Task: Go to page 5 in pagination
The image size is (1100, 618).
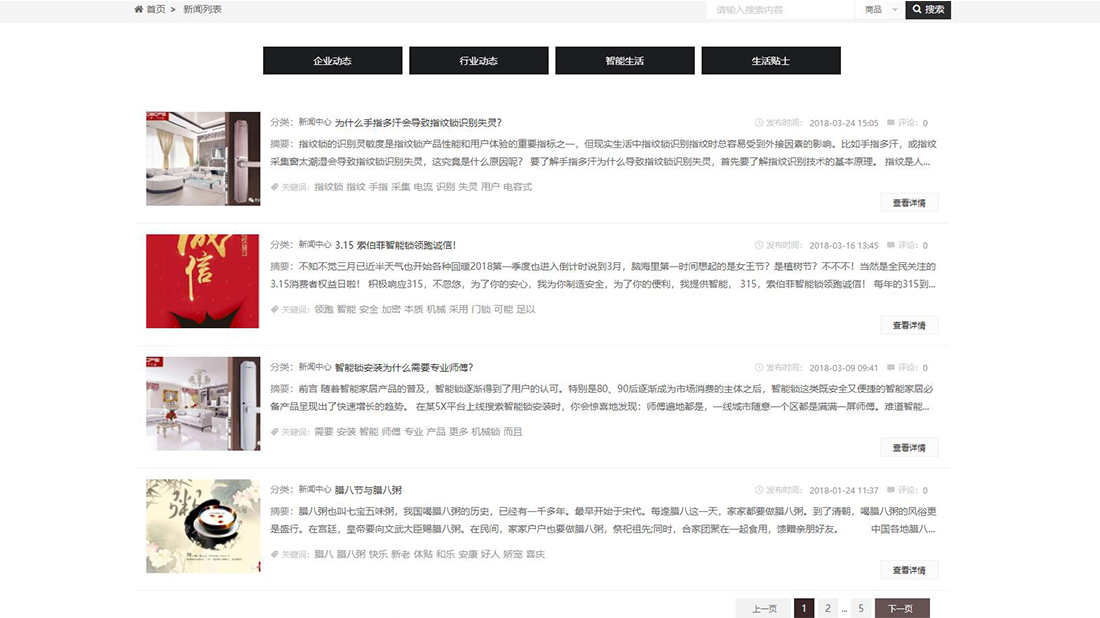Action: tap(860, 607)
